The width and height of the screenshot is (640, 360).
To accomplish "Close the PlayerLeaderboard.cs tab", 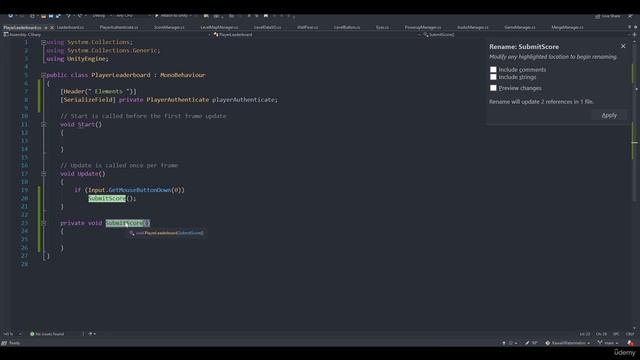I will pos(52,28).
